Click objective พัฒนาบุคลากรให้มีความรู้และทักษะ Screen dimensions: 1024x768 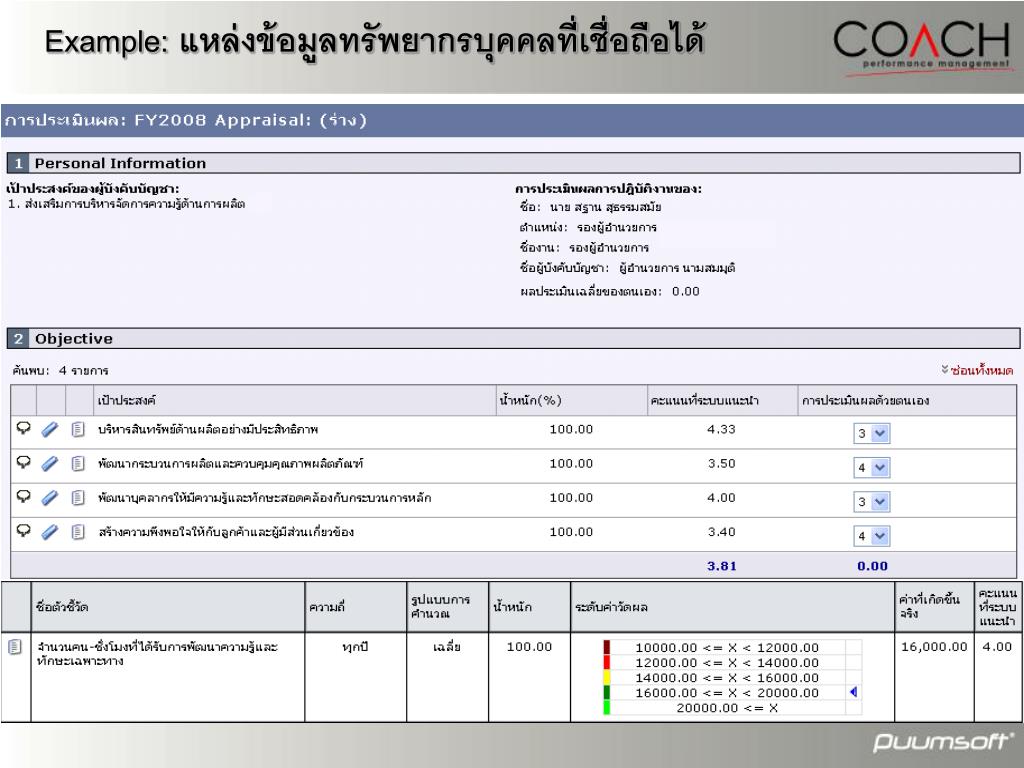click(264, 498)
